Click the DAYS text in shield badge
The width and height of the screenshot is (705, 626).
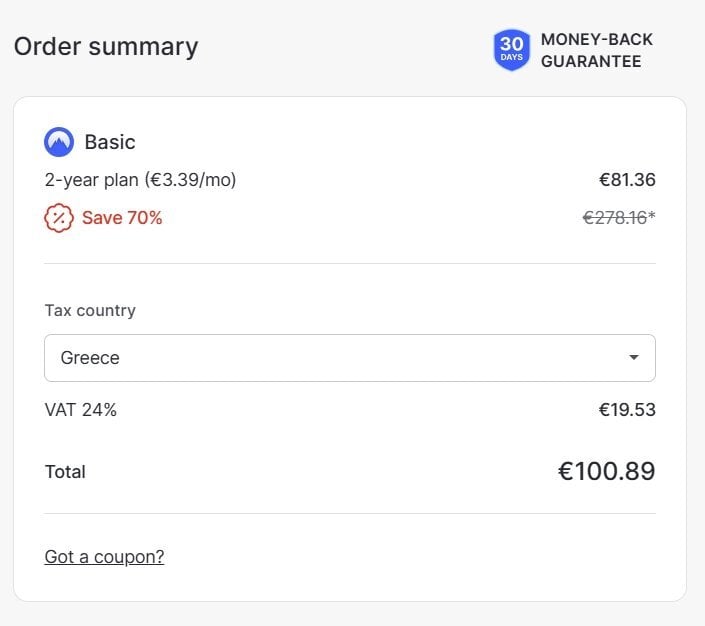coord(512,57)
